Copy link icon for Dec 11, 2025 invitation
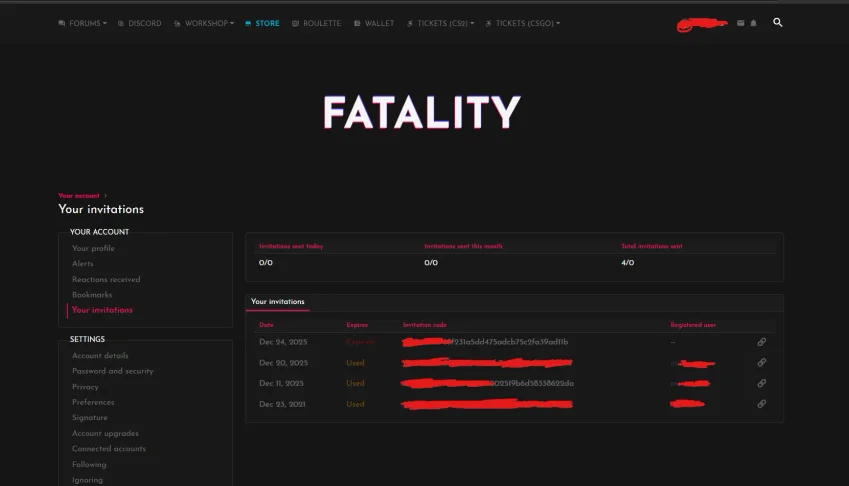849x486 pixels. click(x=761, y=383)
